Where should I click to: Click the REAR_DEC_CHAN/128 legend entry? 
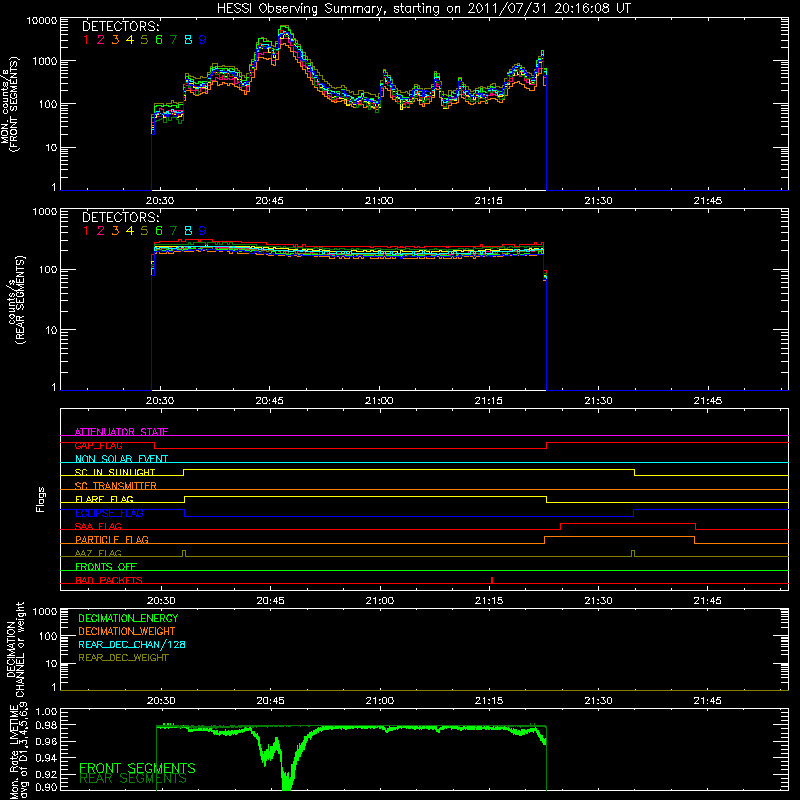(132, 644)
